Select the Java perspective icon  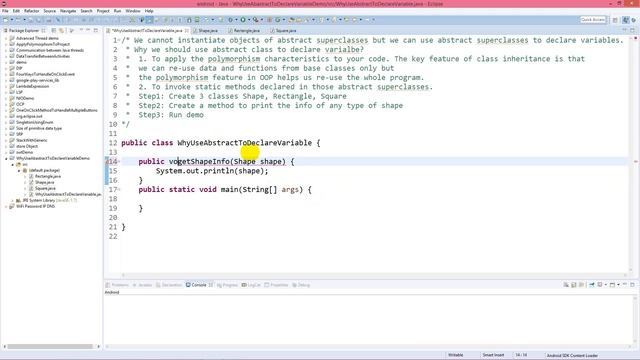coord(625,20)
